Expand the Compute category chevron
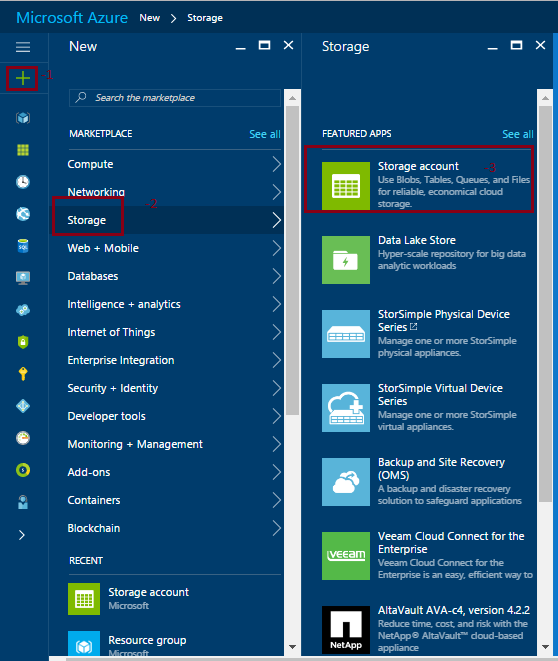This screenshot has width=558, height=661. (276, 164)
